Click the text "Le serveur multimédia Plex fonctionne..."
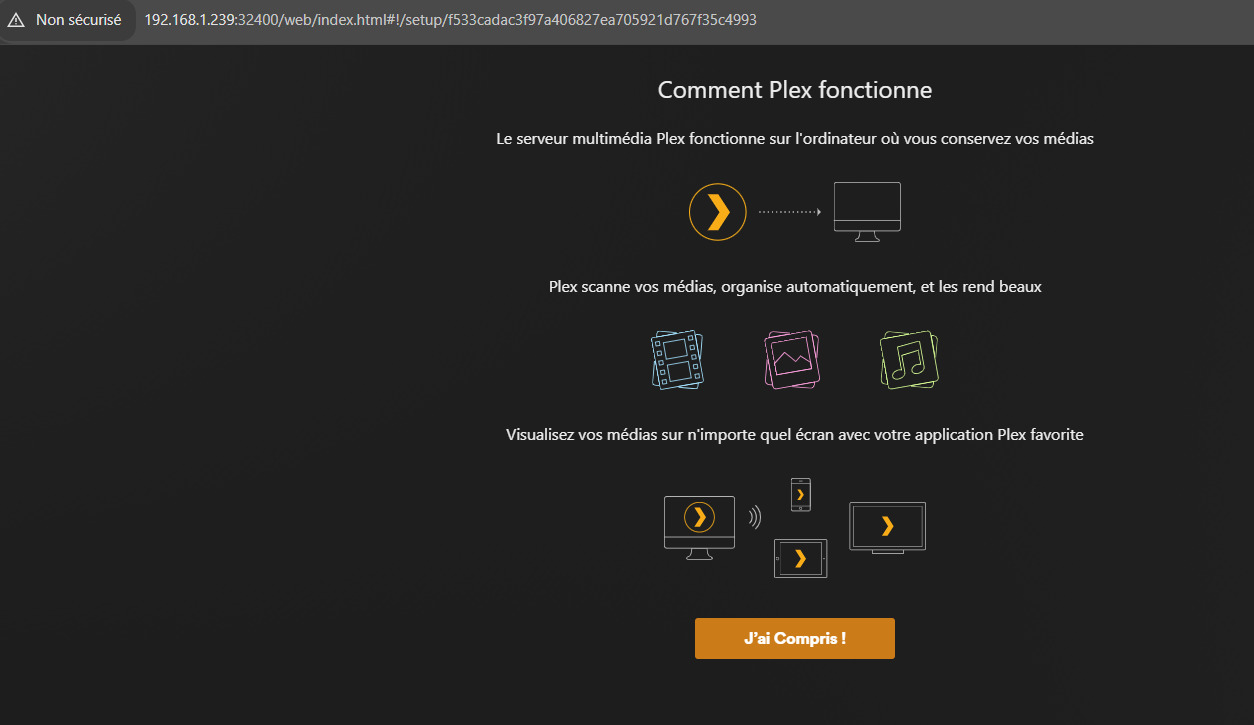 click(794, 139)
